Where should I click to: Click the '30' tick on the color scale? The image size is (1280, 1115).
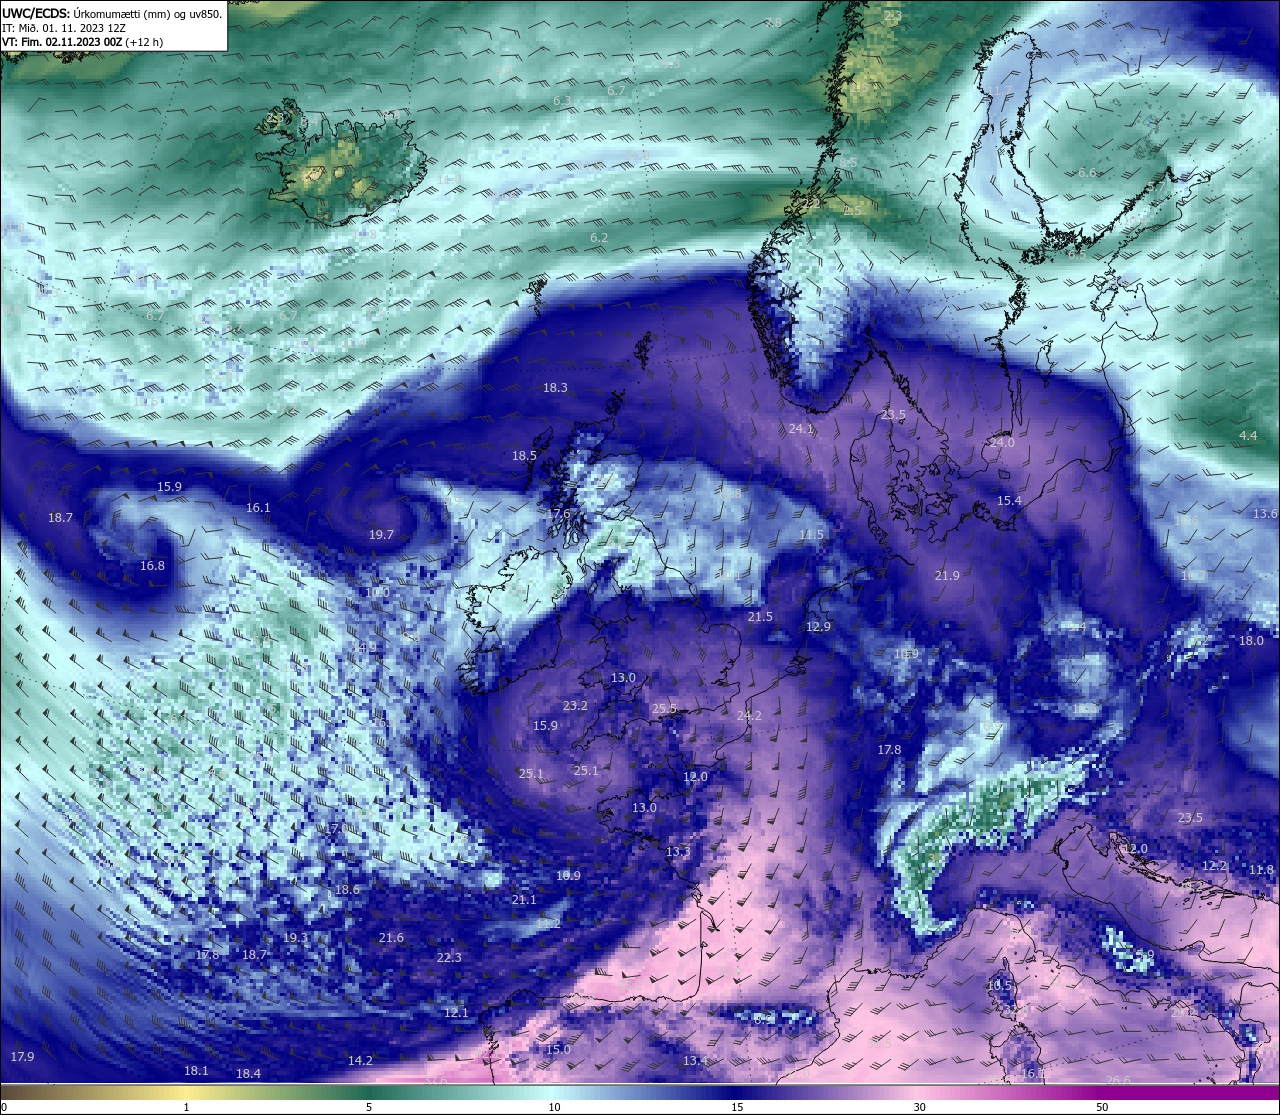(919, 1107)
